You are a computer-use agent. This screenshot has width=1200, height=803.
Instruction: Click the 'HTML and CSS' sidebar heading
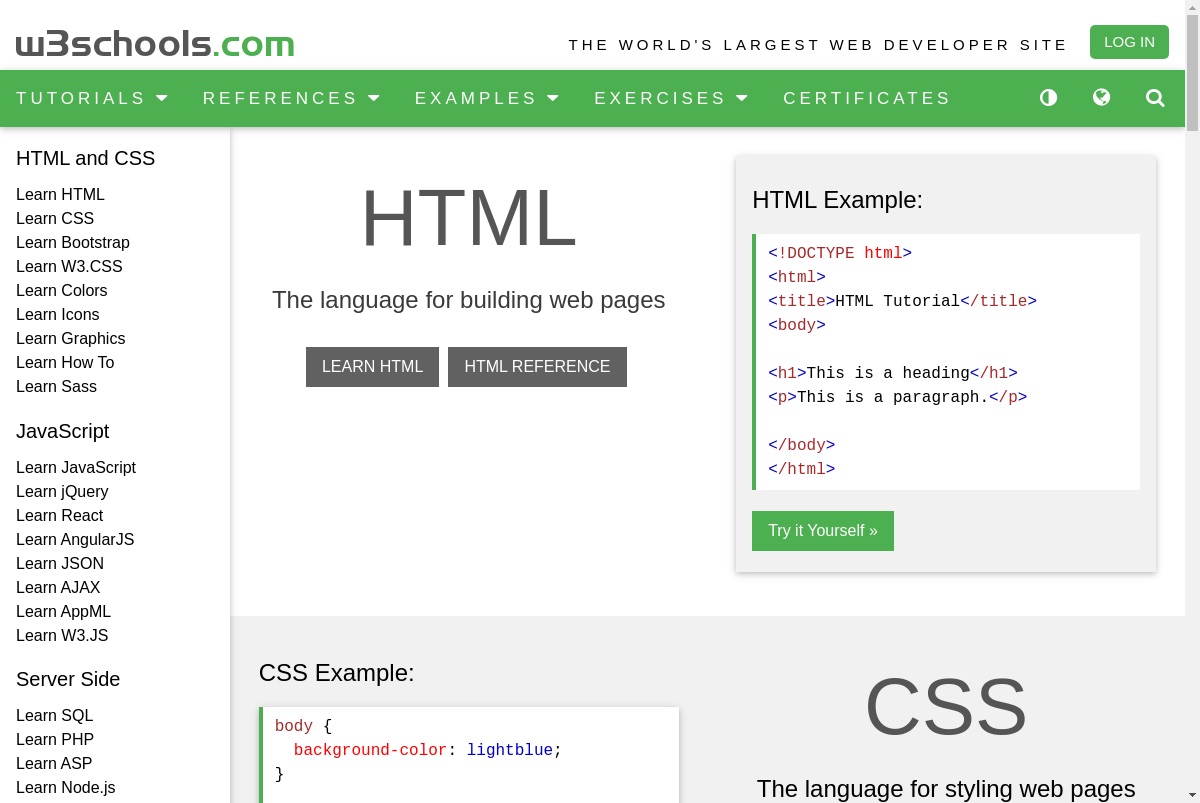click(85, 158)
